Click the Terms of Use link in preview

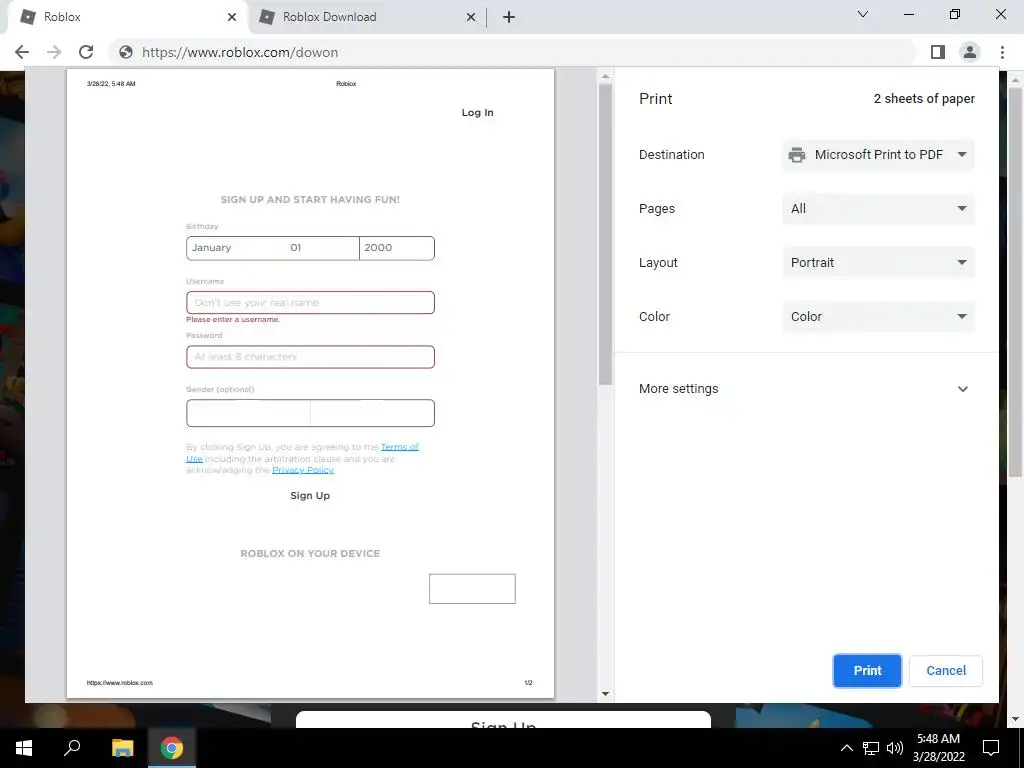tap(399, 447)
